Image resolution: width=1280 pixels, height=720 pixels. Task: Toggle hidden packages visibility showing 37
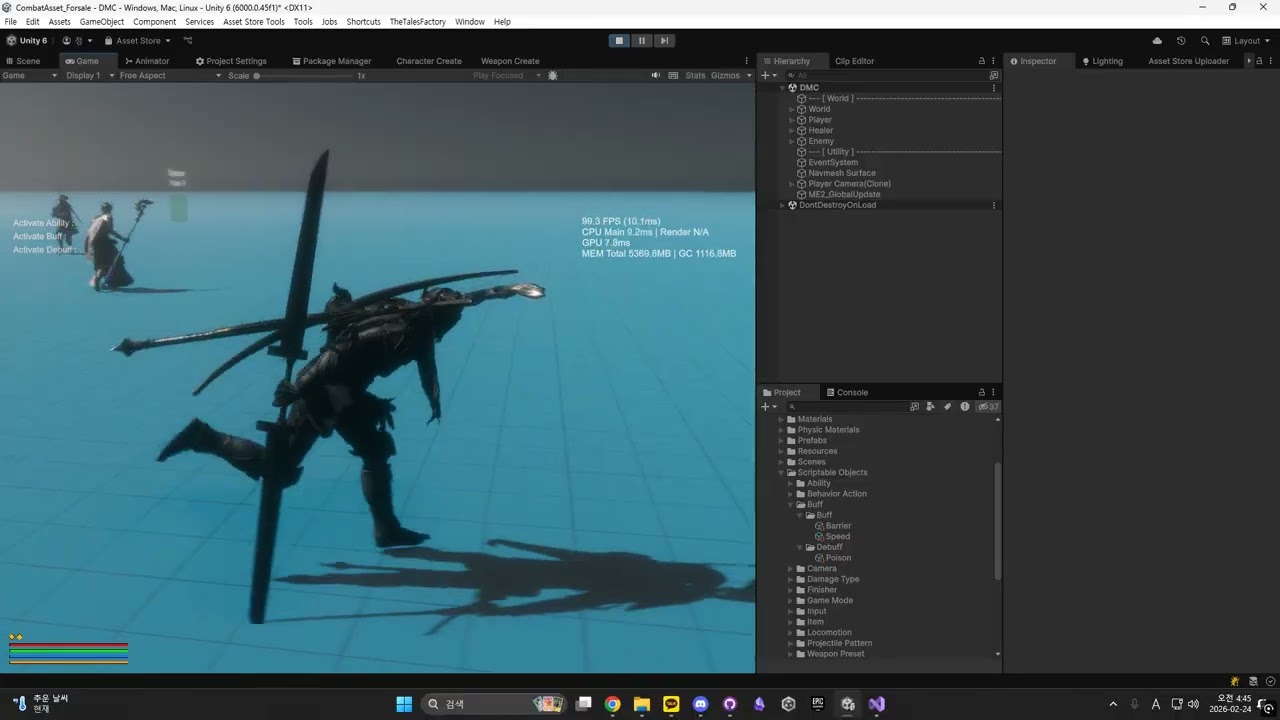tap(988, 407)
